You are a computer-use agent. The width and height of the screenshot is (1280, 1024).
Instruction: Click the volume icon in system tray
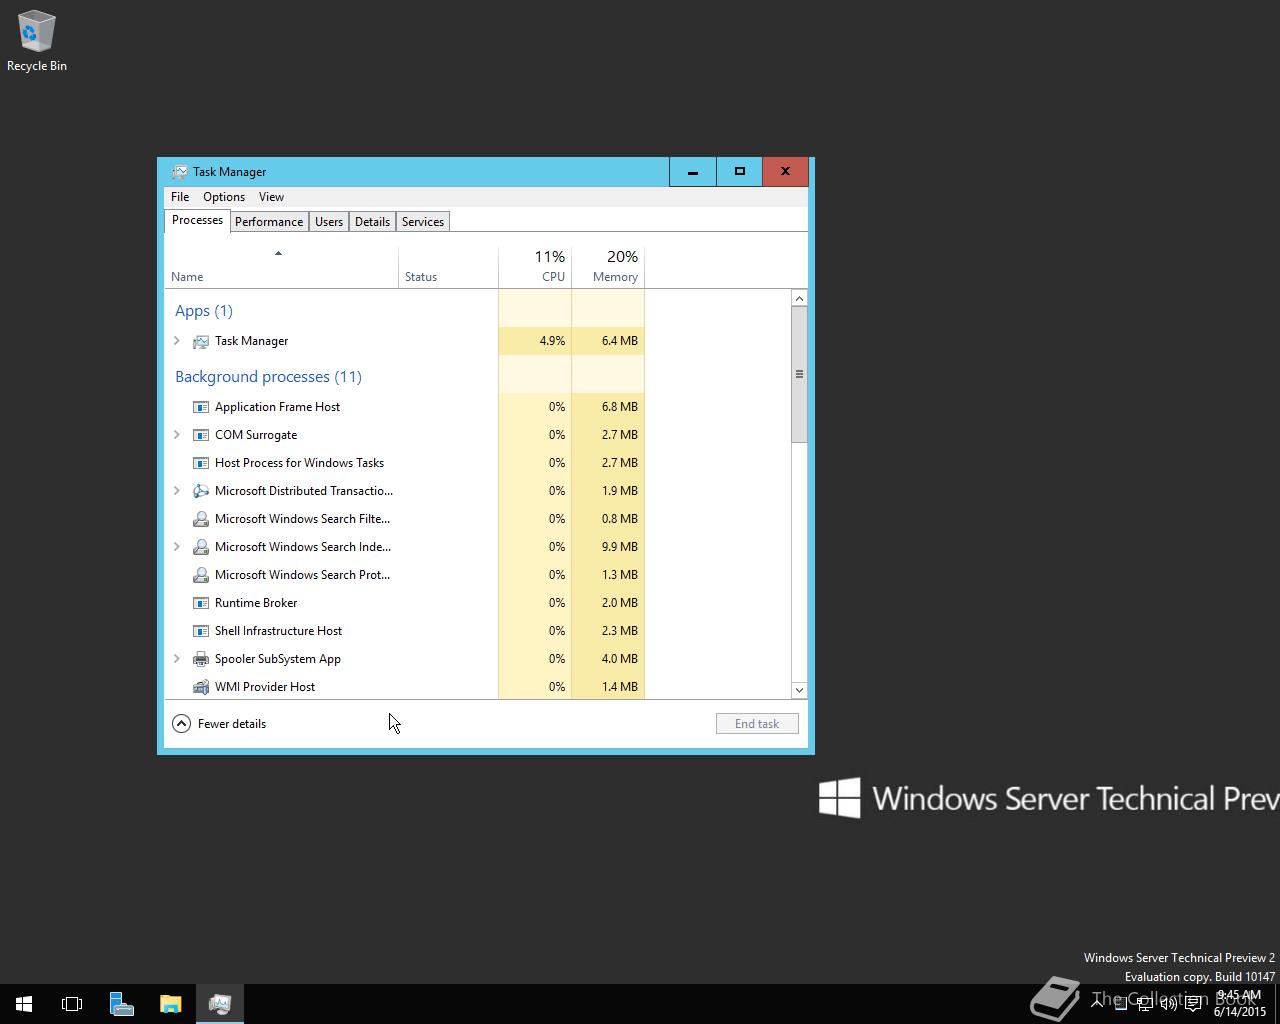[1168, 1004]
